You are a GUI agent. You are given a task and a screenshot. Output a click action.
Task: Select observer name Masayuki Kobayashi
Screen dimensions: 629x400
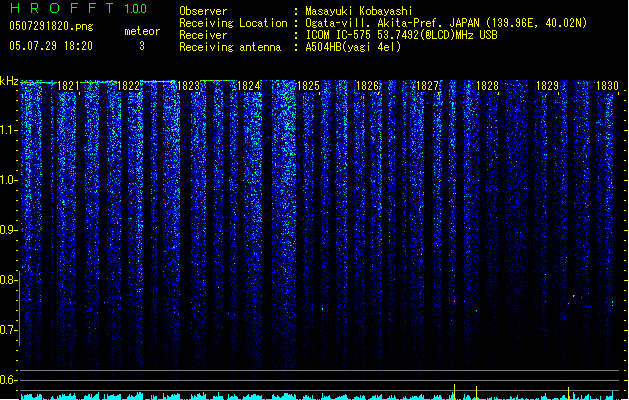coord(359,11)
